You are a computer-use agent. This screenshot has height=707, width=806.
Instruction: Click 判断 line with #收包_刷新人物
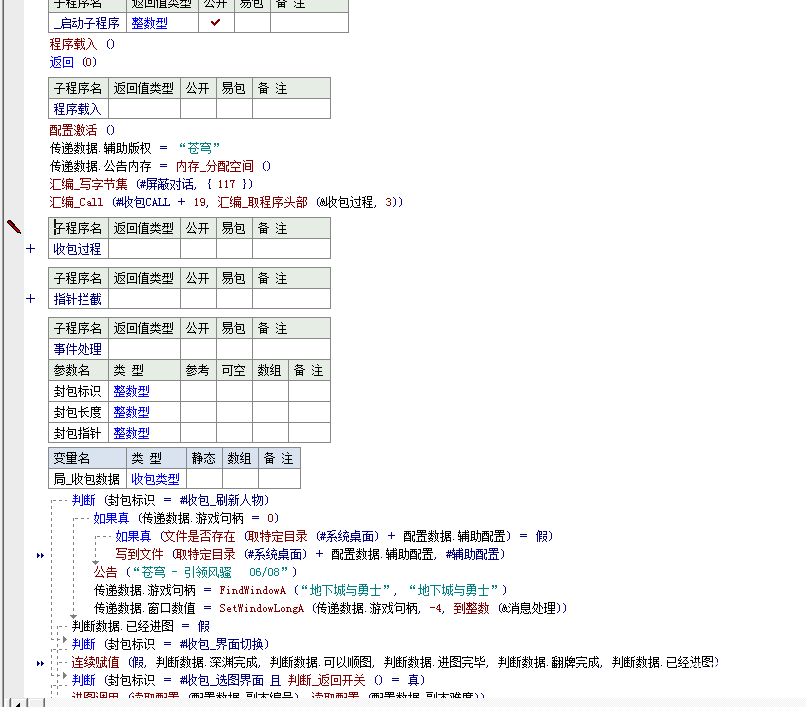171,500
